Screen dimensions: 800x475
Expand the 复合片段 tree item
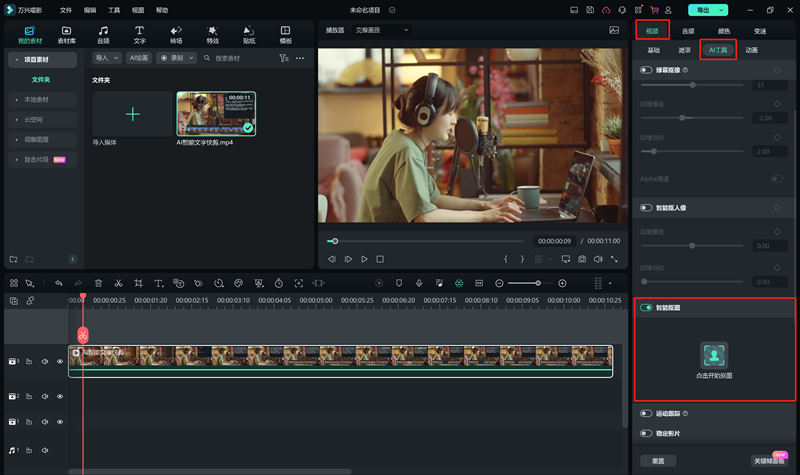click(x=17, y=159)
